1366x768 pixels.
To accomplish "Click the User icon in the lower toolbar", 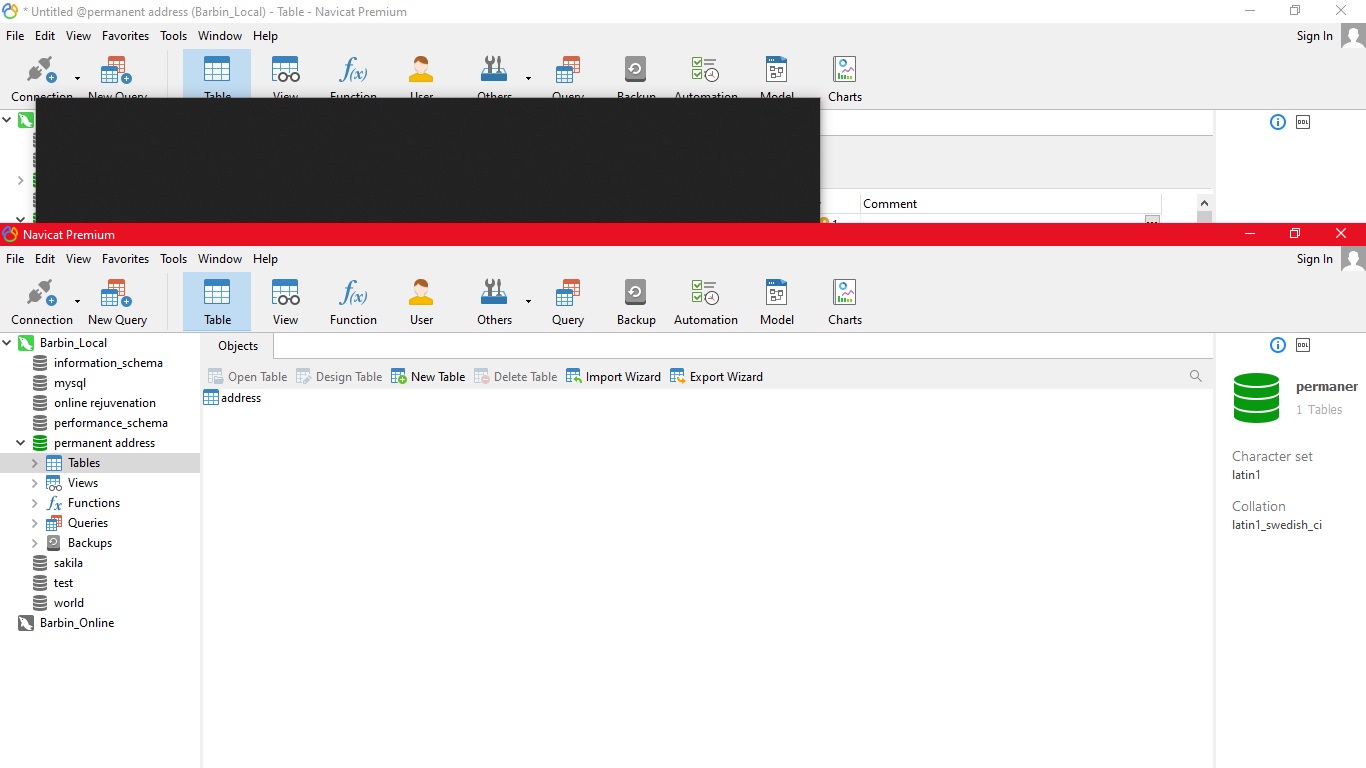I will tap(421, 302).
